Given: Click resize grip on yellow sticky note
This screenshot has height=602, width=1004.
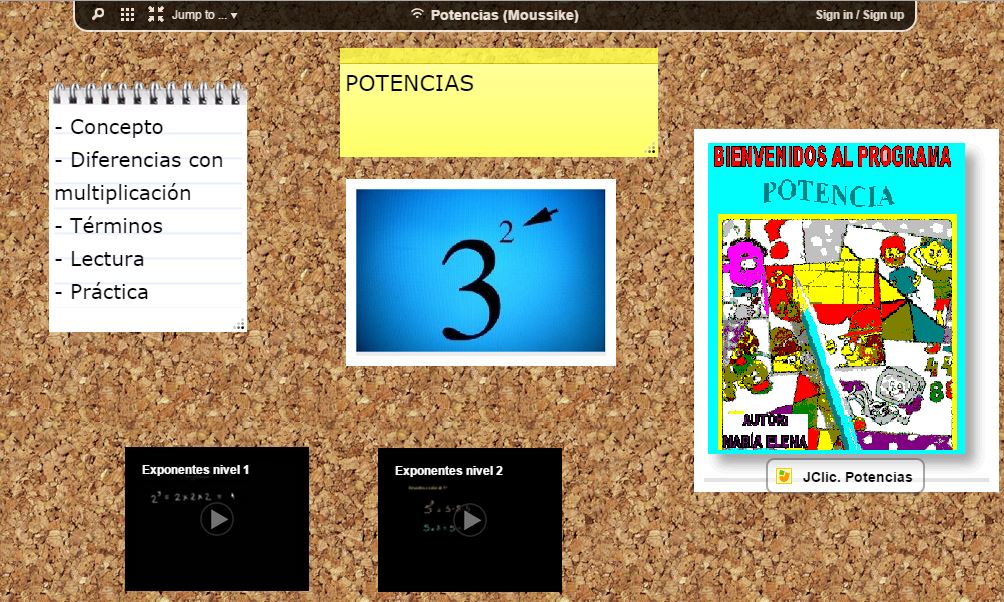Looking at the screenshot, I should point(651,150).
